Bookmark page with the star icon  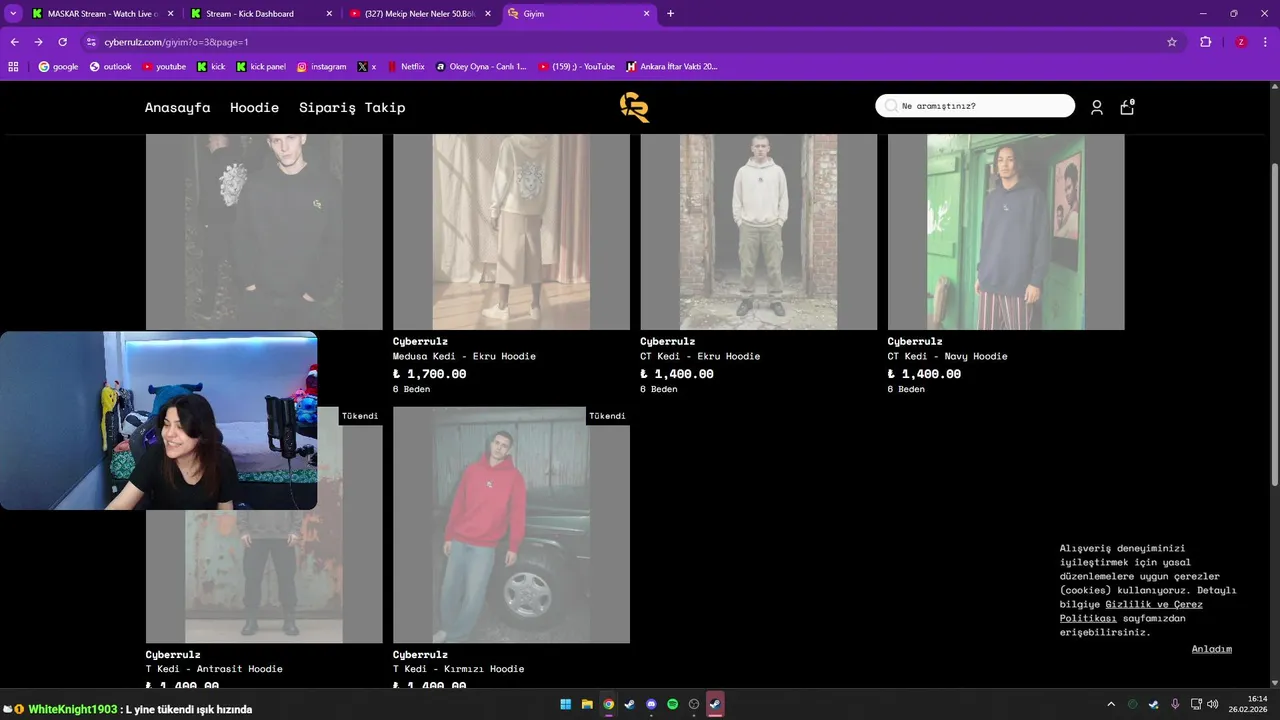coord(1172,42)
